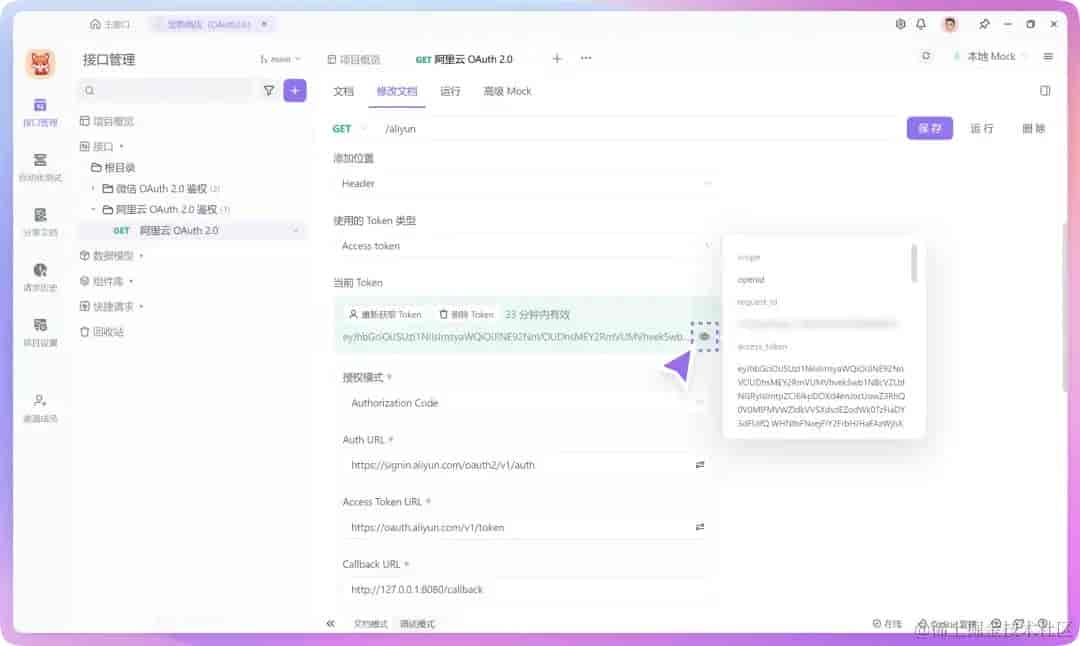Expand the 微信 OAuth 2.0 鉴权 folder
Image resolution: width=1080 pixels, height=646 pixels.
point(94,188)
